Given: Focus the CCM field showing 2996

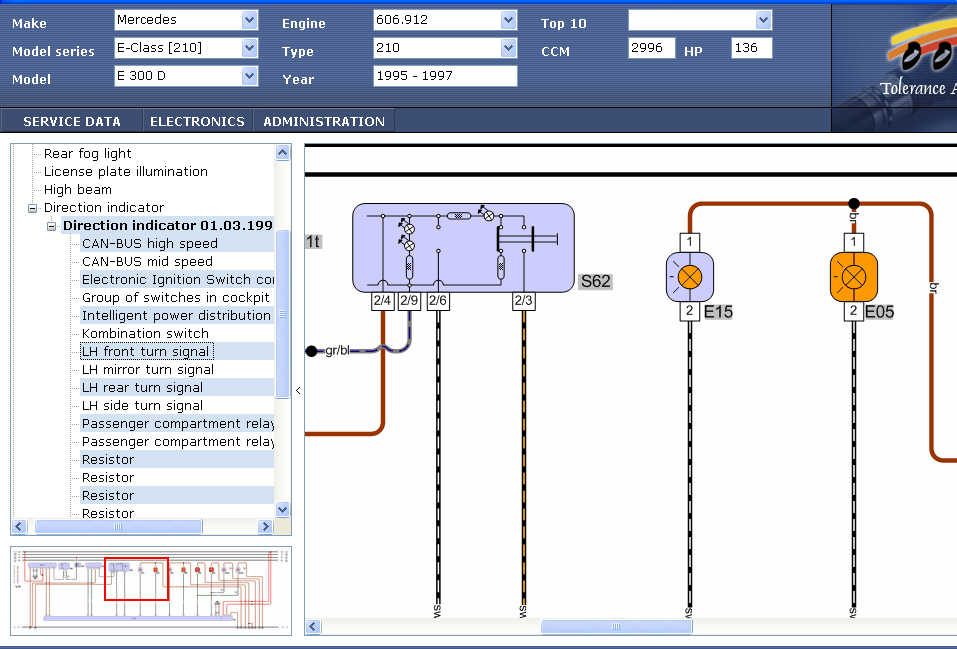Looking at the screenshot, I should 651,48.
